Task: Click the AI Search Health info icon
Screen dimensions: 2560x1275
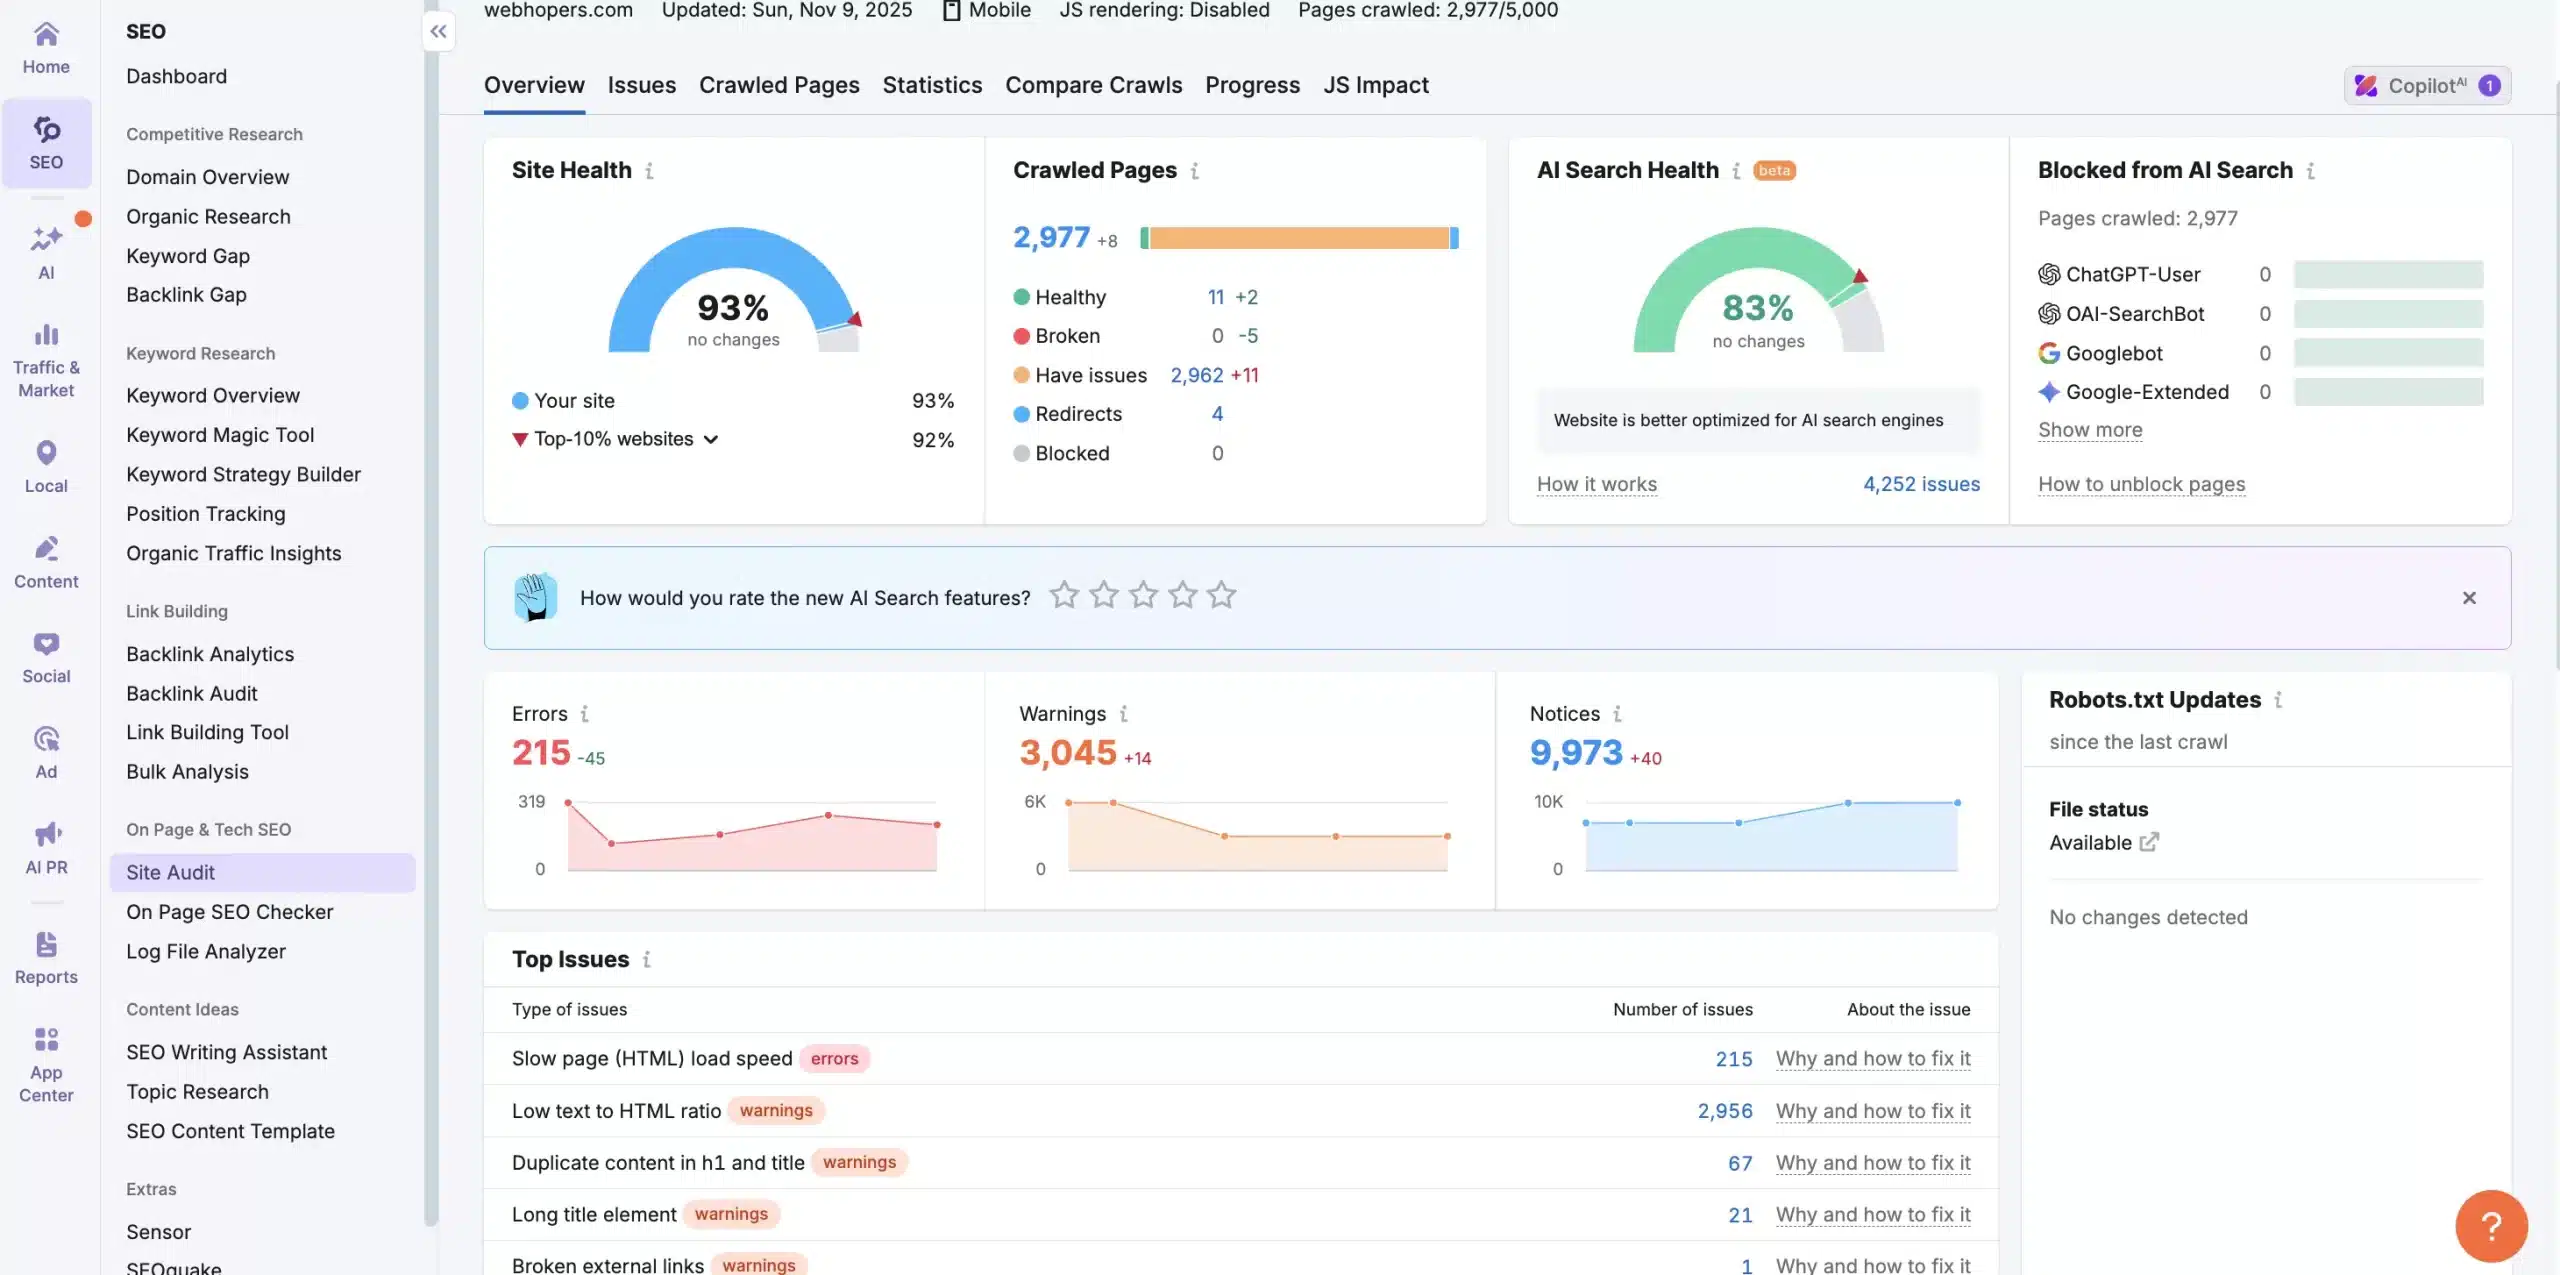Action: pyautogui.click(x=1736, y=171)
